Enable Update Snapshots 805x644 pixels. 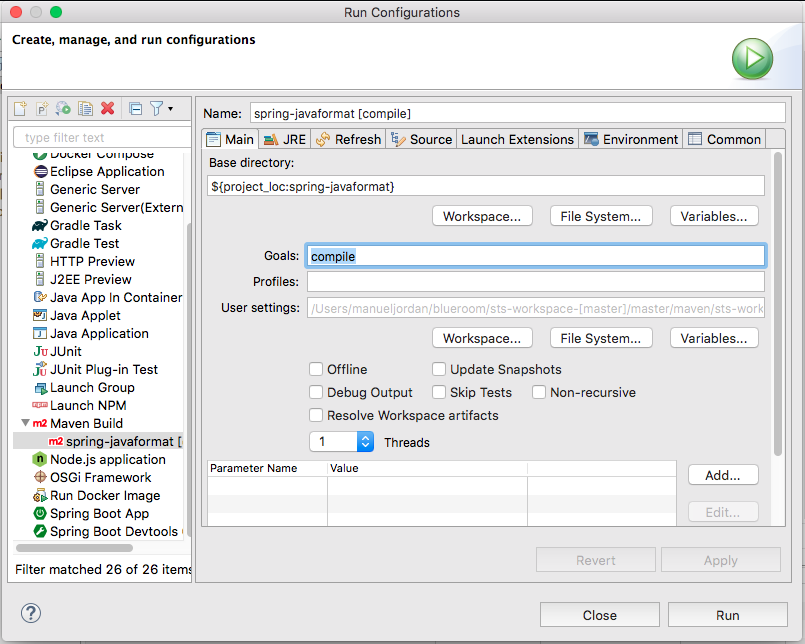click(439, 369)
